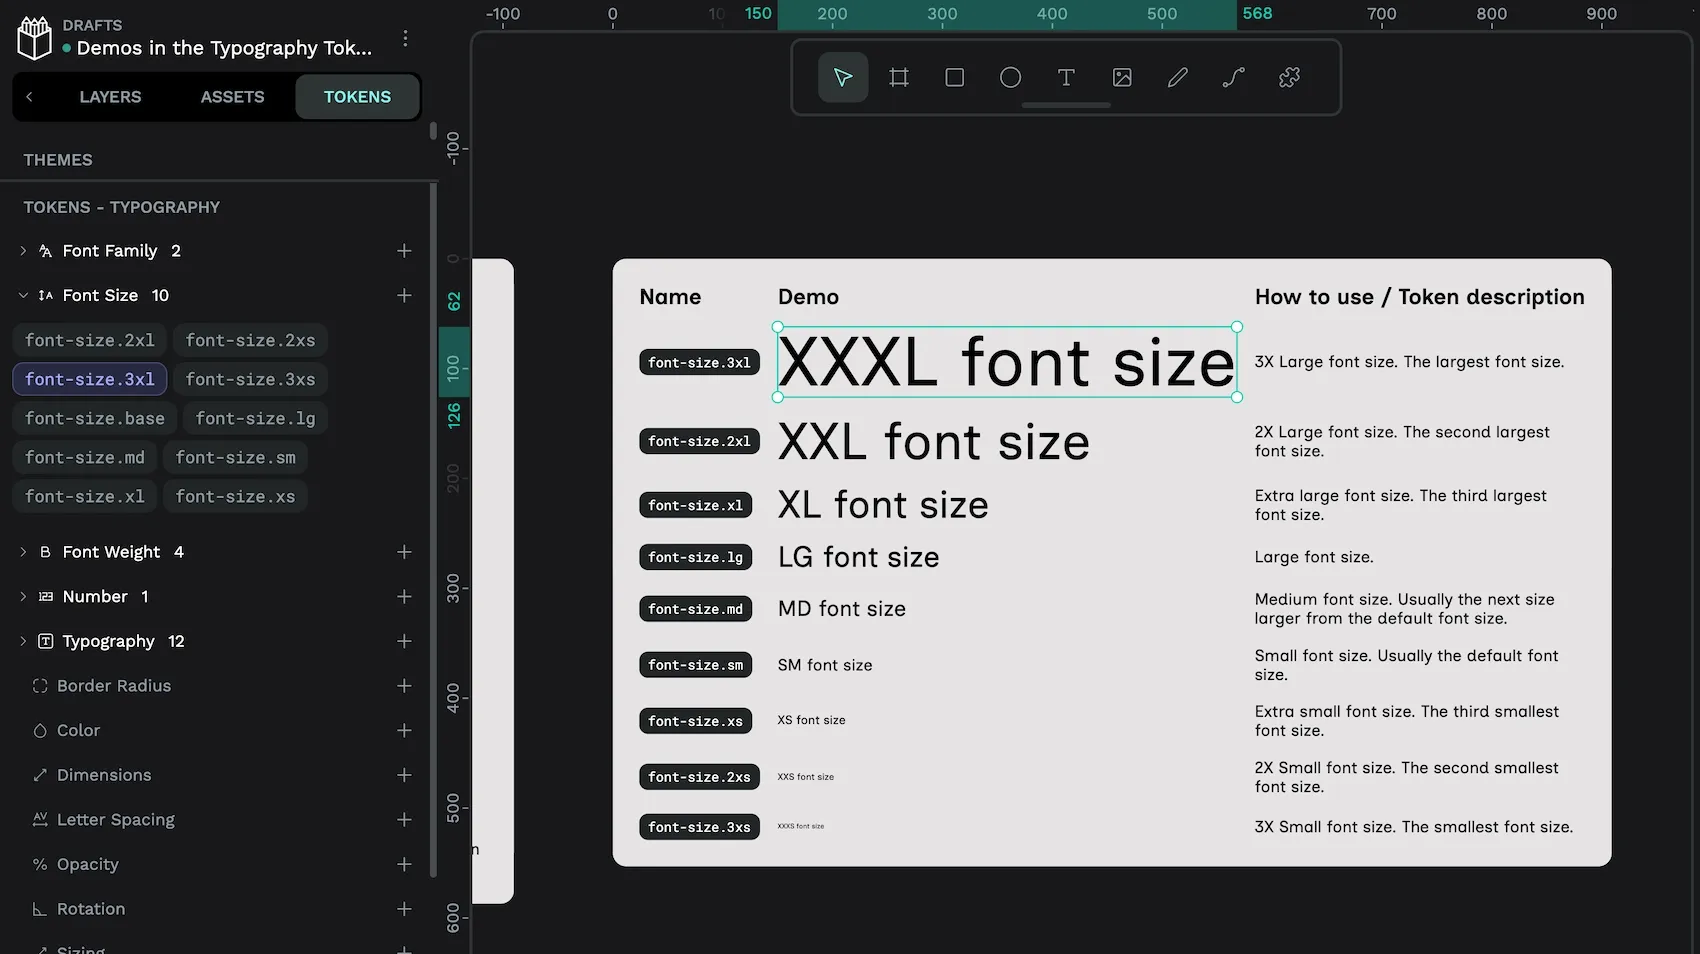Screen dimensions: 1700x954
Task: Open the Plugins panel
Action: pos(1288,76)
